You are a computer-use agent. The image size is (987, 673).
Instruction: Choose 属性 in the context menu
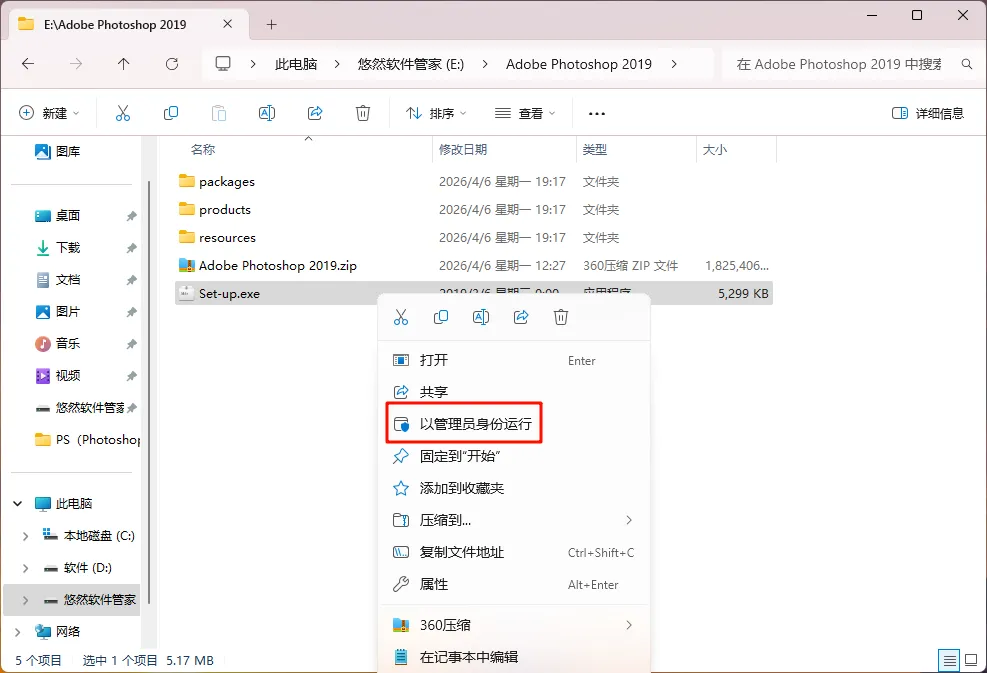coord(512,584)
